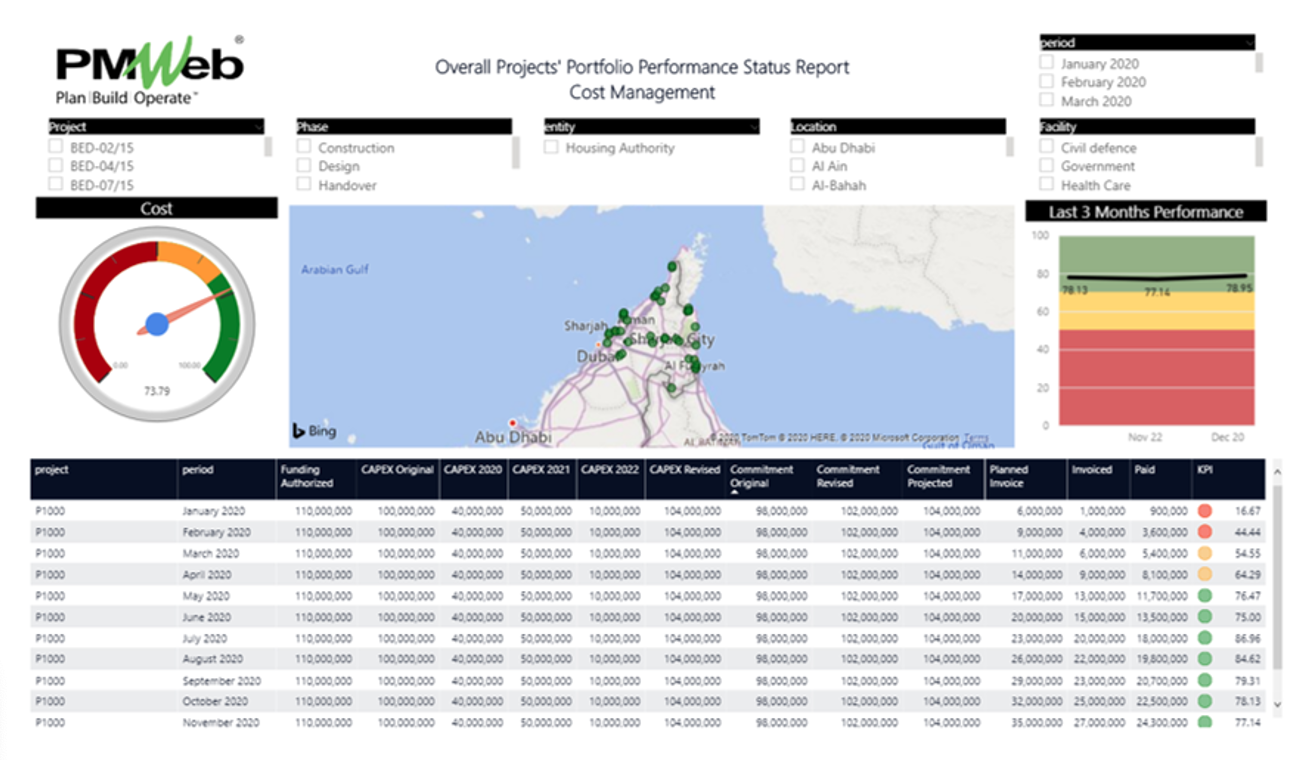
Task: Click the March 2020 period cell in table
Action: pyautogui.click(x=211, y=553)
